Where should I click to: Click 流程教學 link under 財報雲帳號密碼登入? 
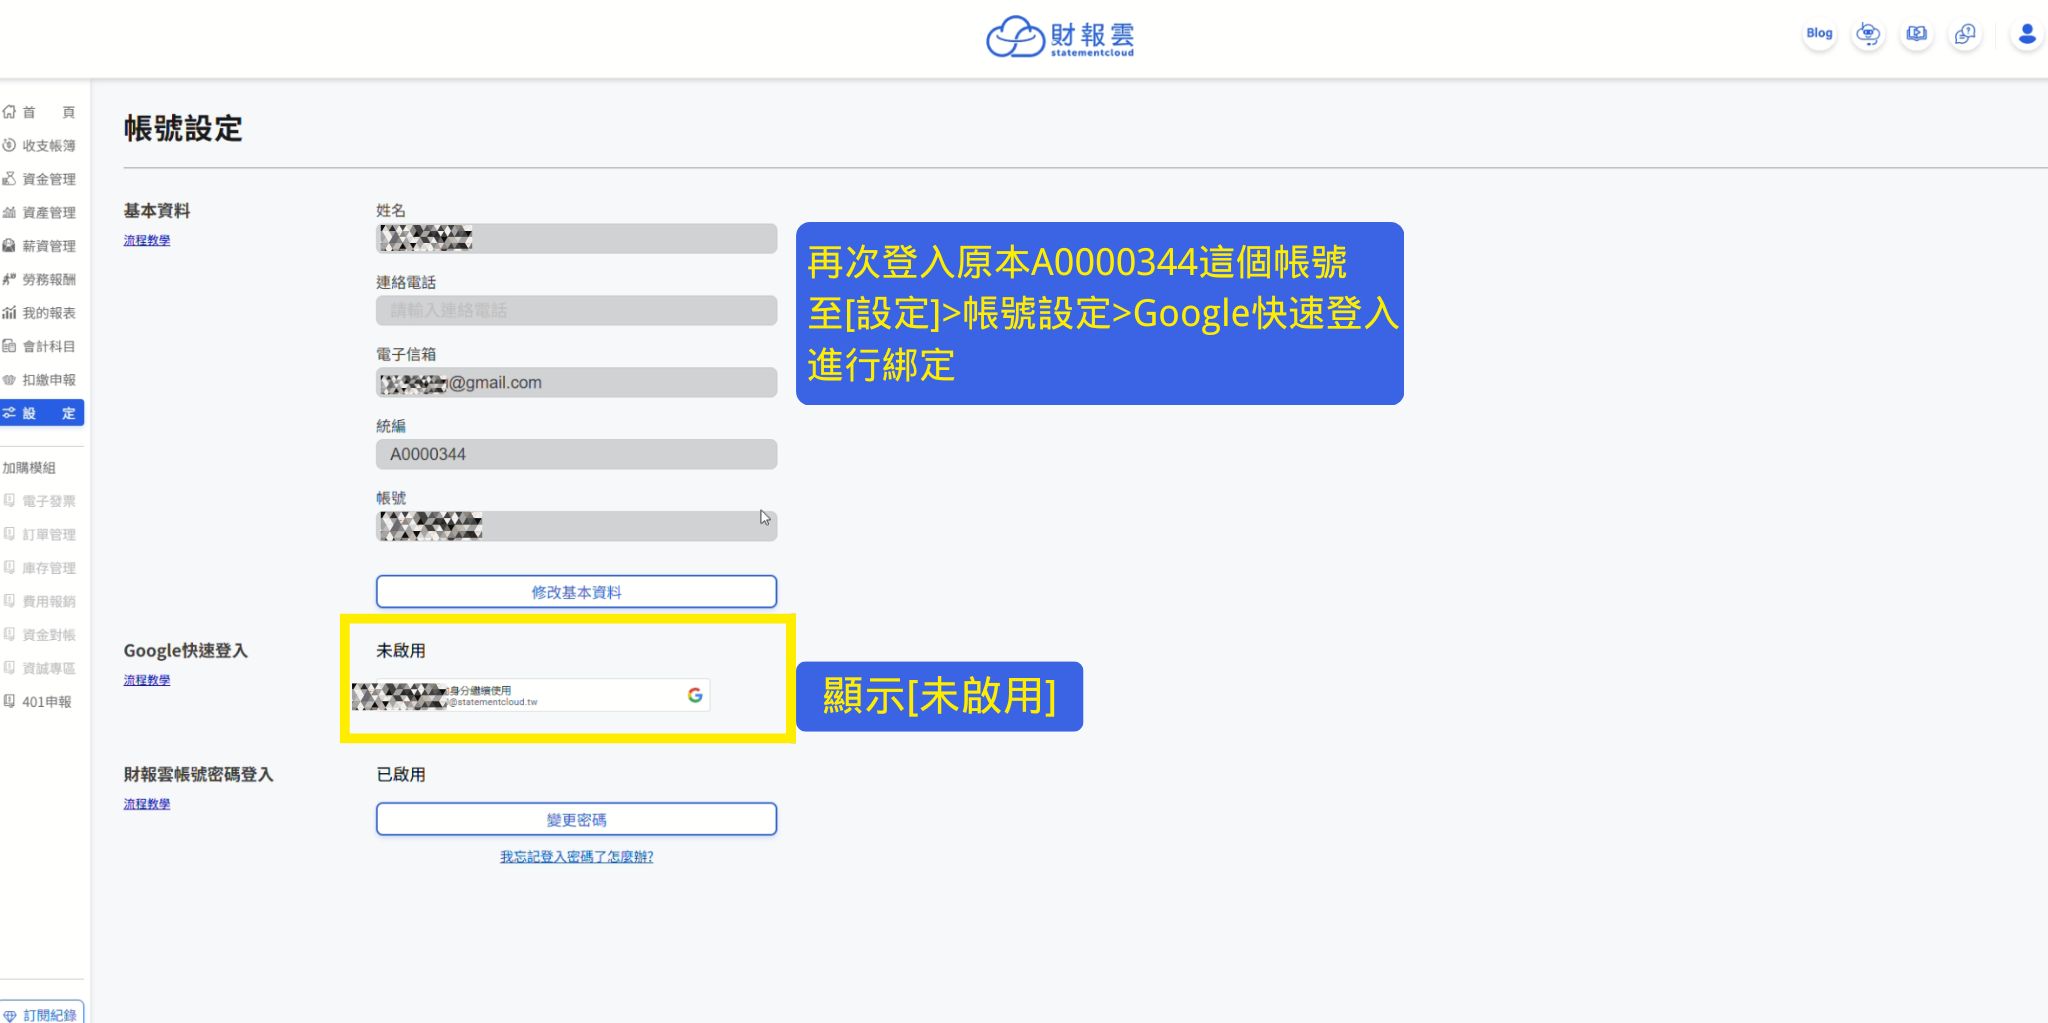point(147,804)
